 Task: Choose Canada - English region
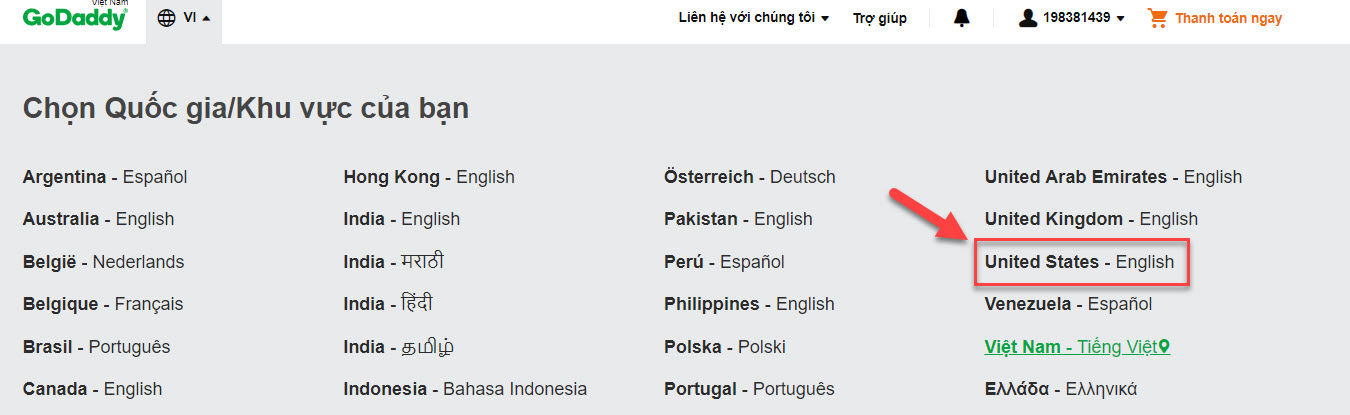pyautogui.click(x=92, y=389)
